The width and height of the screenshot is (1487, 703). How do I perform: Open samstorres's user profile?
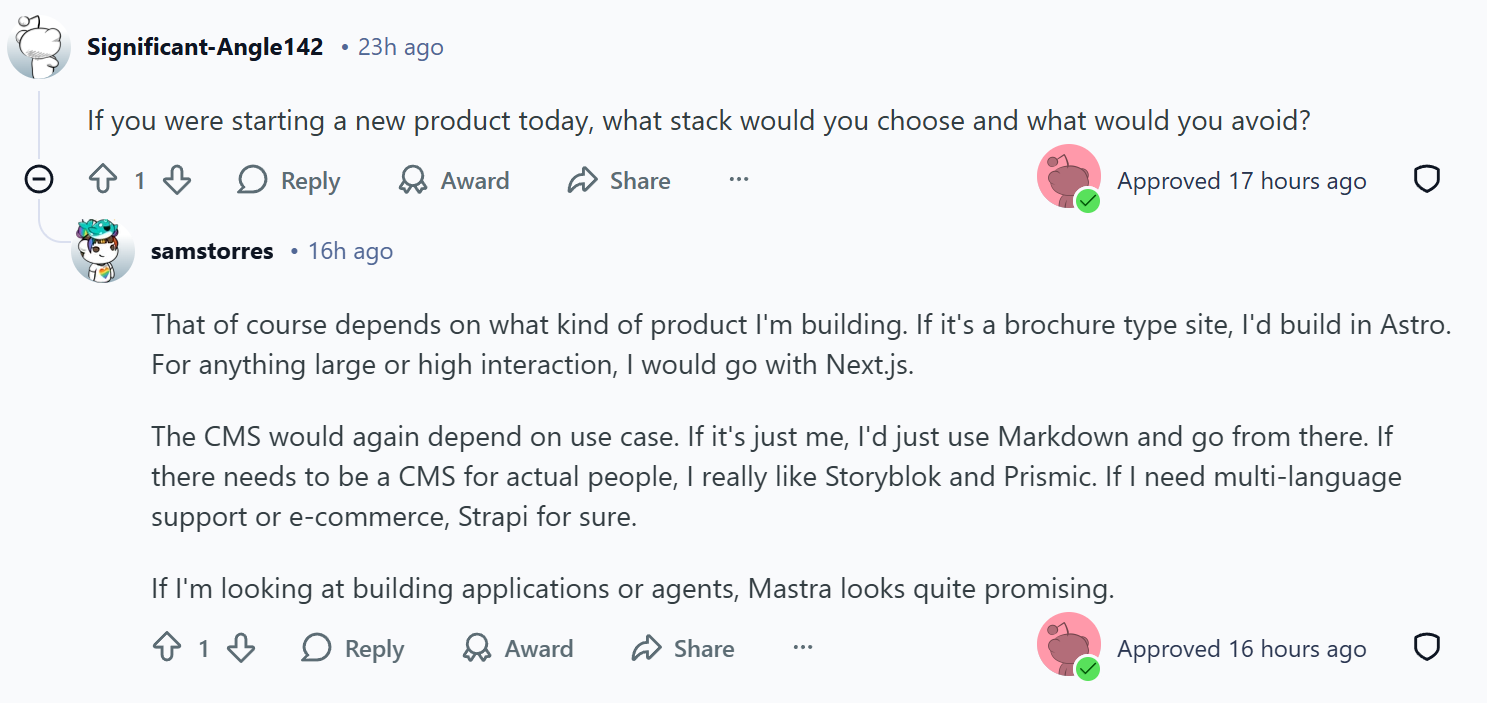[212, 251]
